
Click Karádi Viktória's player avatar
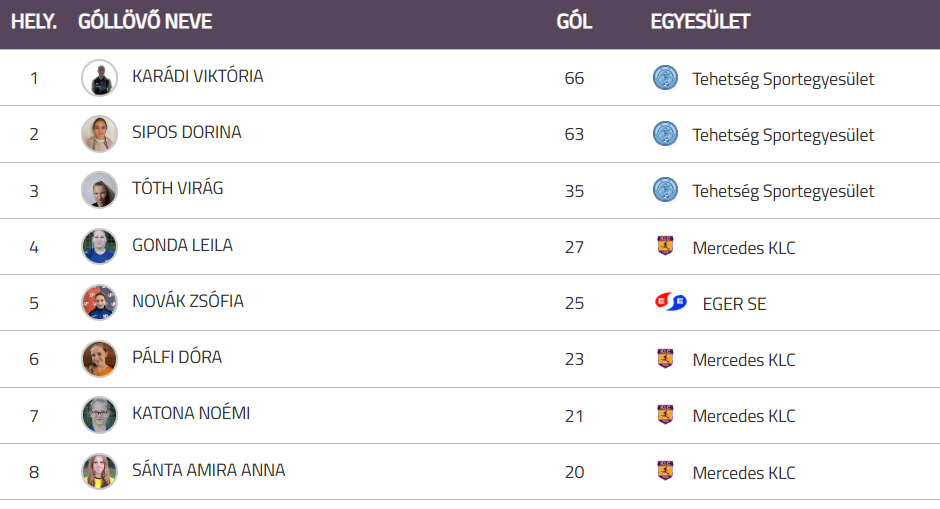point(100,78)
